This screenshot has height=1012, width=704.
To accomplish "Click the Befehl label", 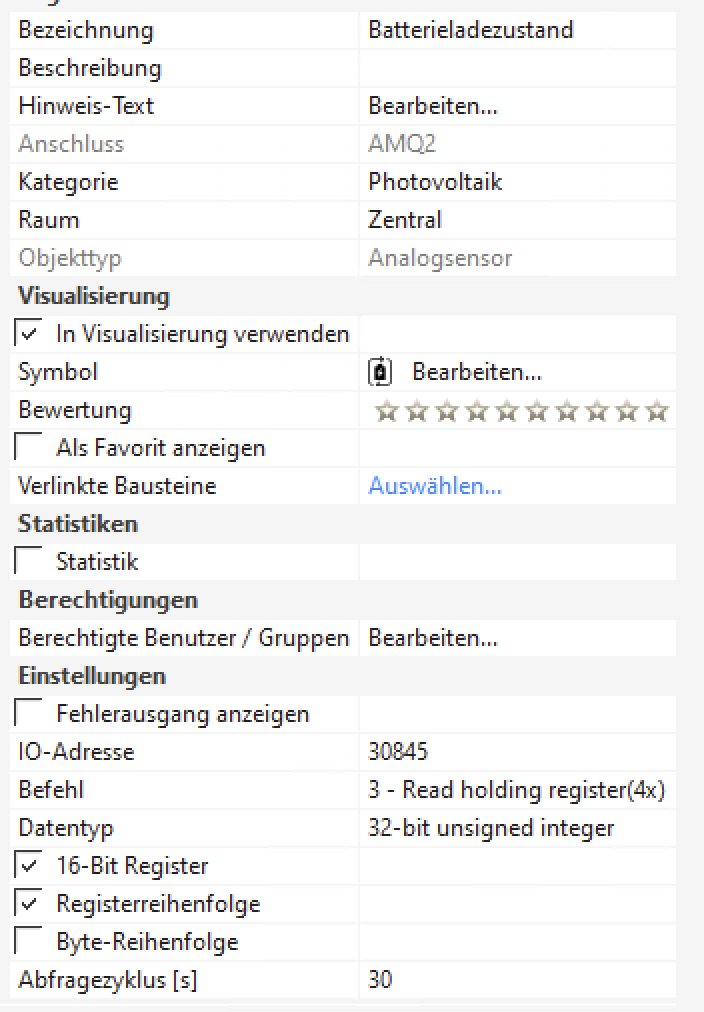I will [51, 790].
